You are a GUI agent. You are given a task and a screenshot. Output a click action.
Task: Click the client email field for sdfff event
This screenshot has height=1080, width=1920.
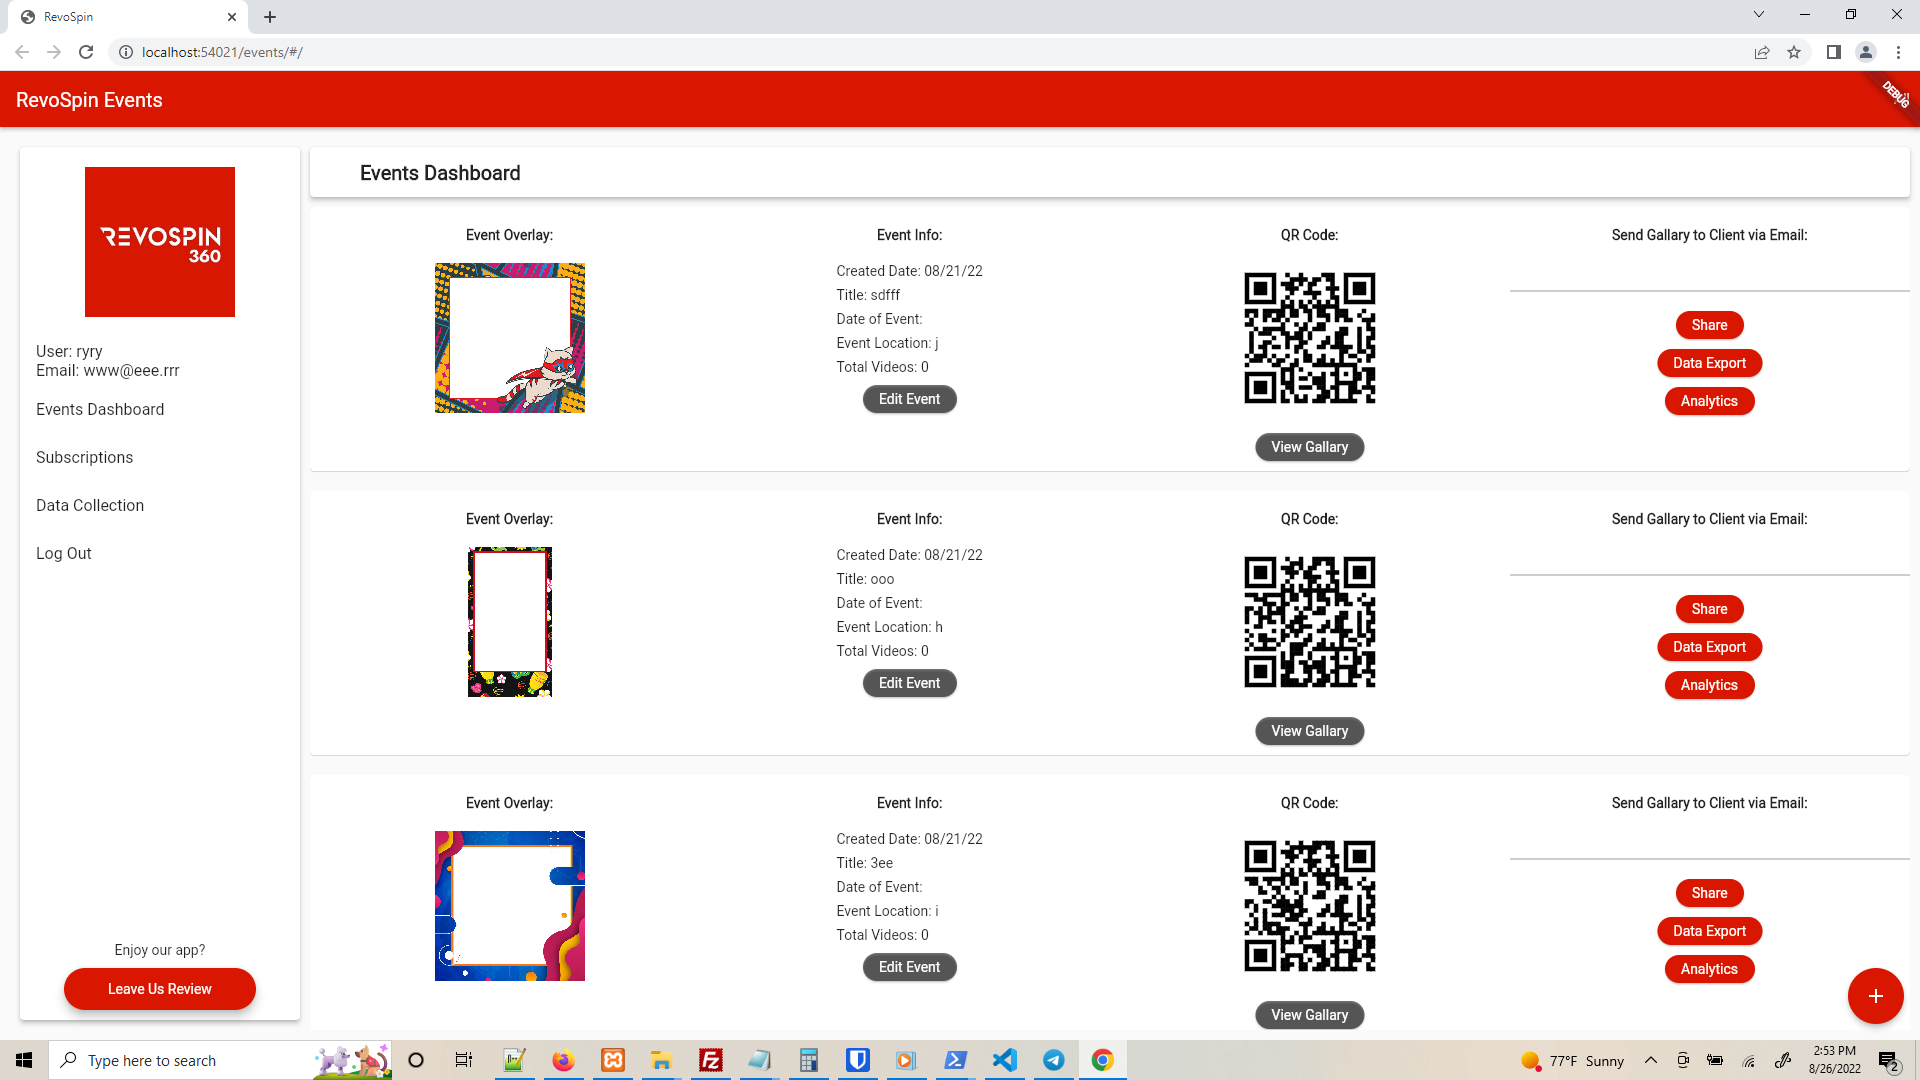(x=1709, y=272)
